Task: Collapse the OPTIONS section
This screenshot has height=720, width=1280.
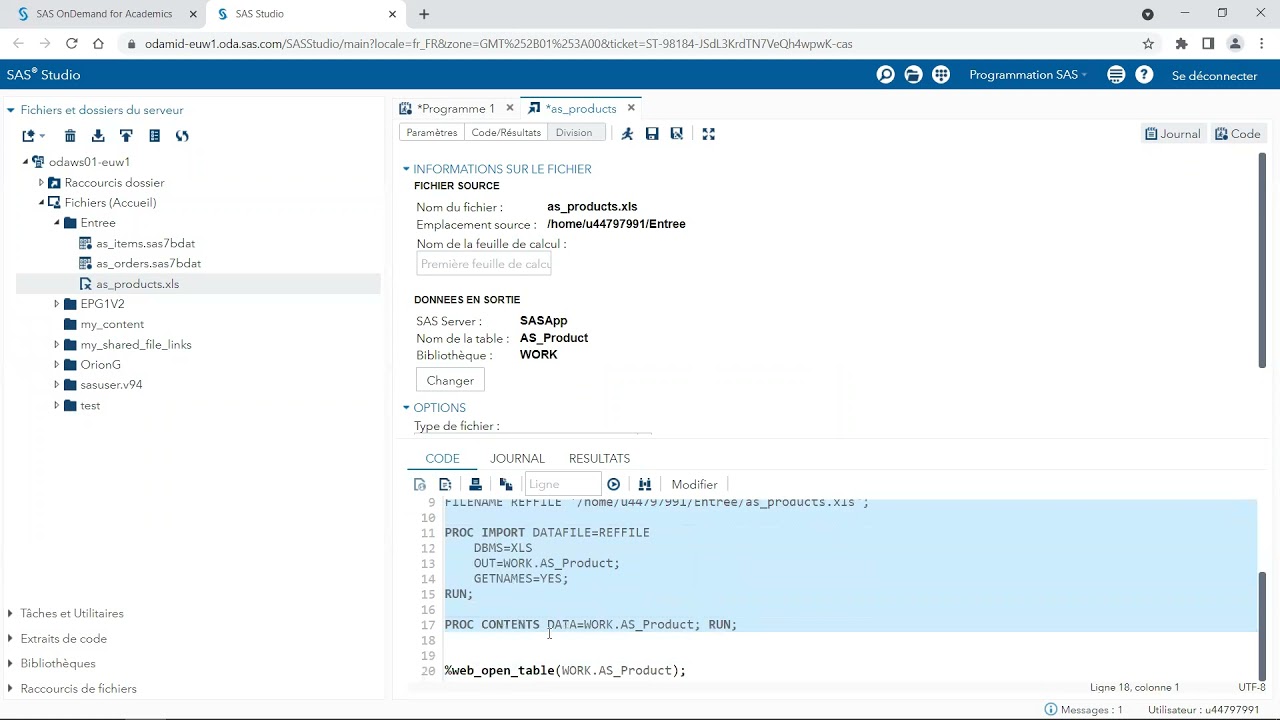Action: point(407,408)
